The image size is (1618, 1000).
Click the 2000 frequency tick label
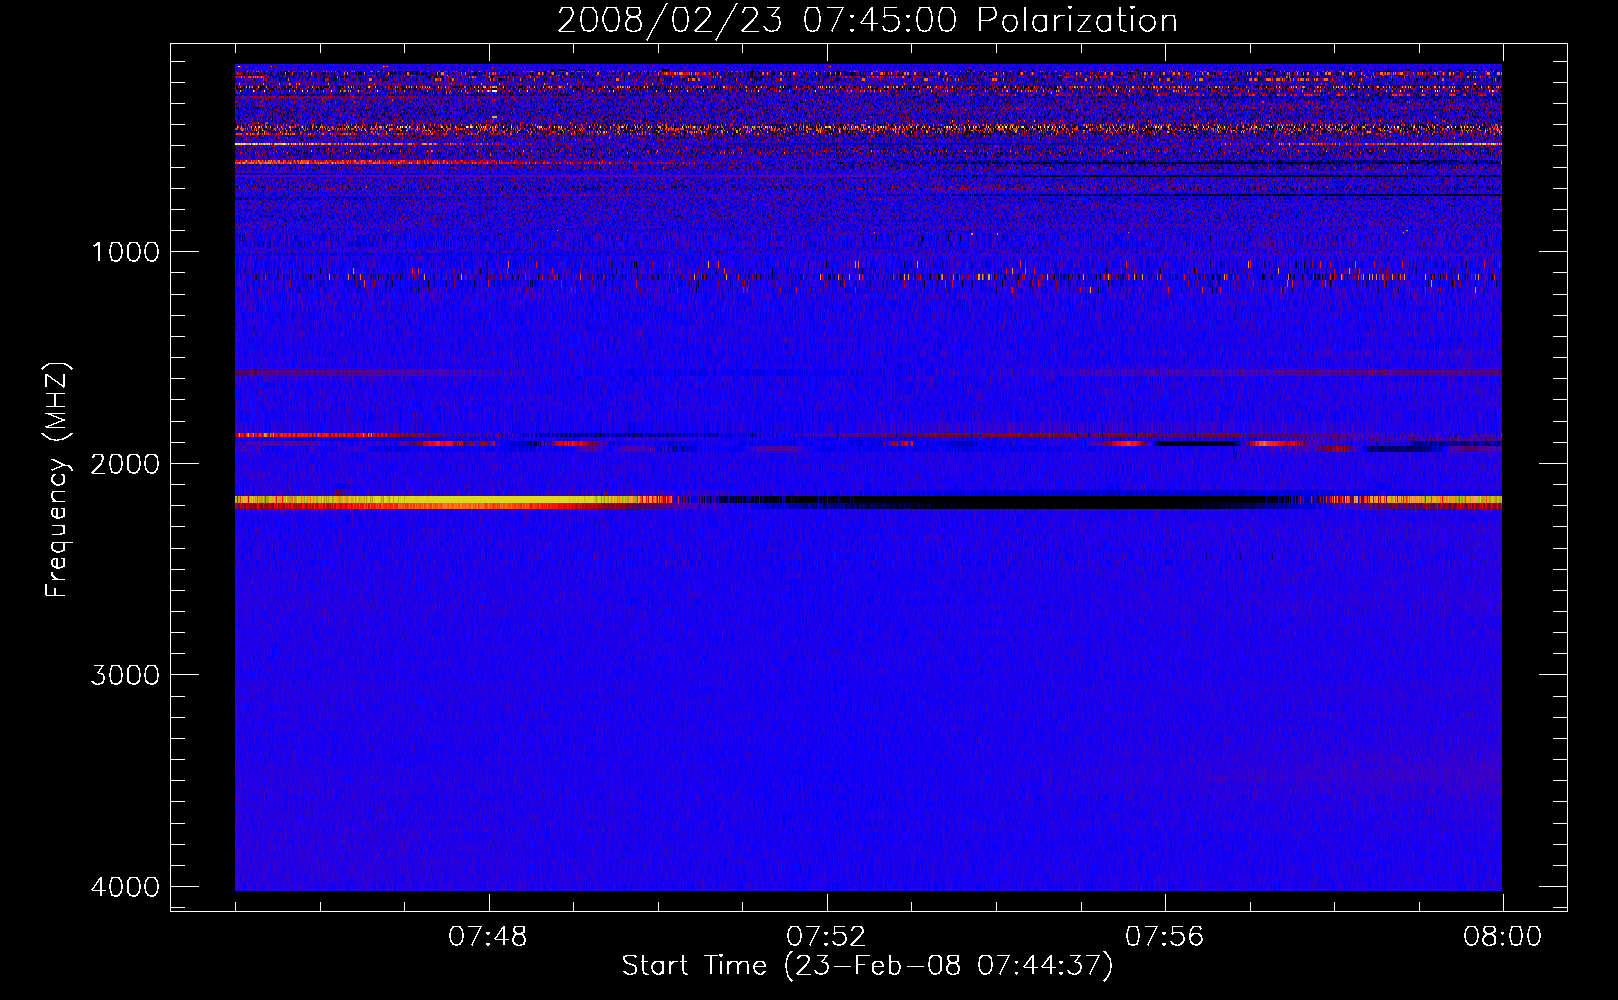pos(125,464)
